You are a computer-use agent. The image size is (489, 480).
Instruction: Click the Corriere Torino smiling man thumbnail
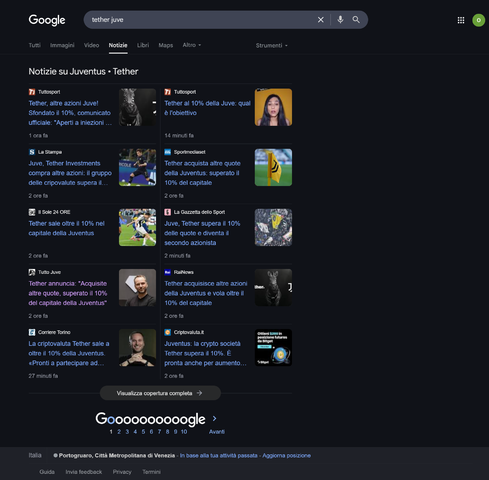tap(137, 347)
